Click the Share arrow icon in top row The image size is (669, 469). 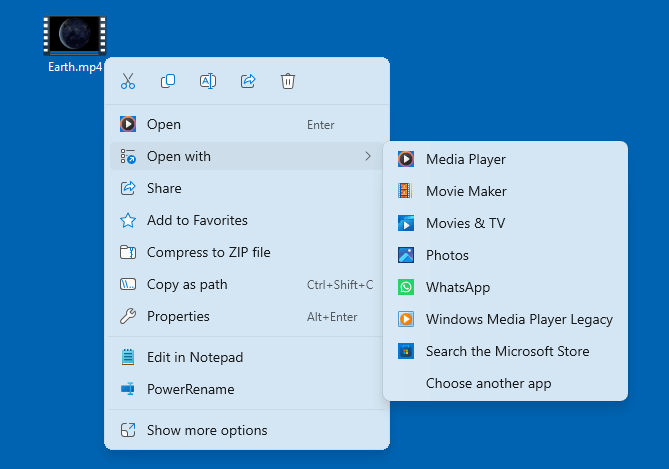tap(248, 81)
